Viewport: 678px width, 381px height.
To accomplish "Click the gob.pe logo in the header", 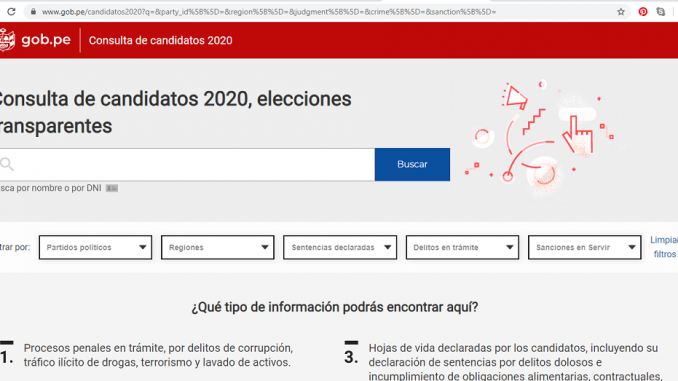I will tap(35, 40).
